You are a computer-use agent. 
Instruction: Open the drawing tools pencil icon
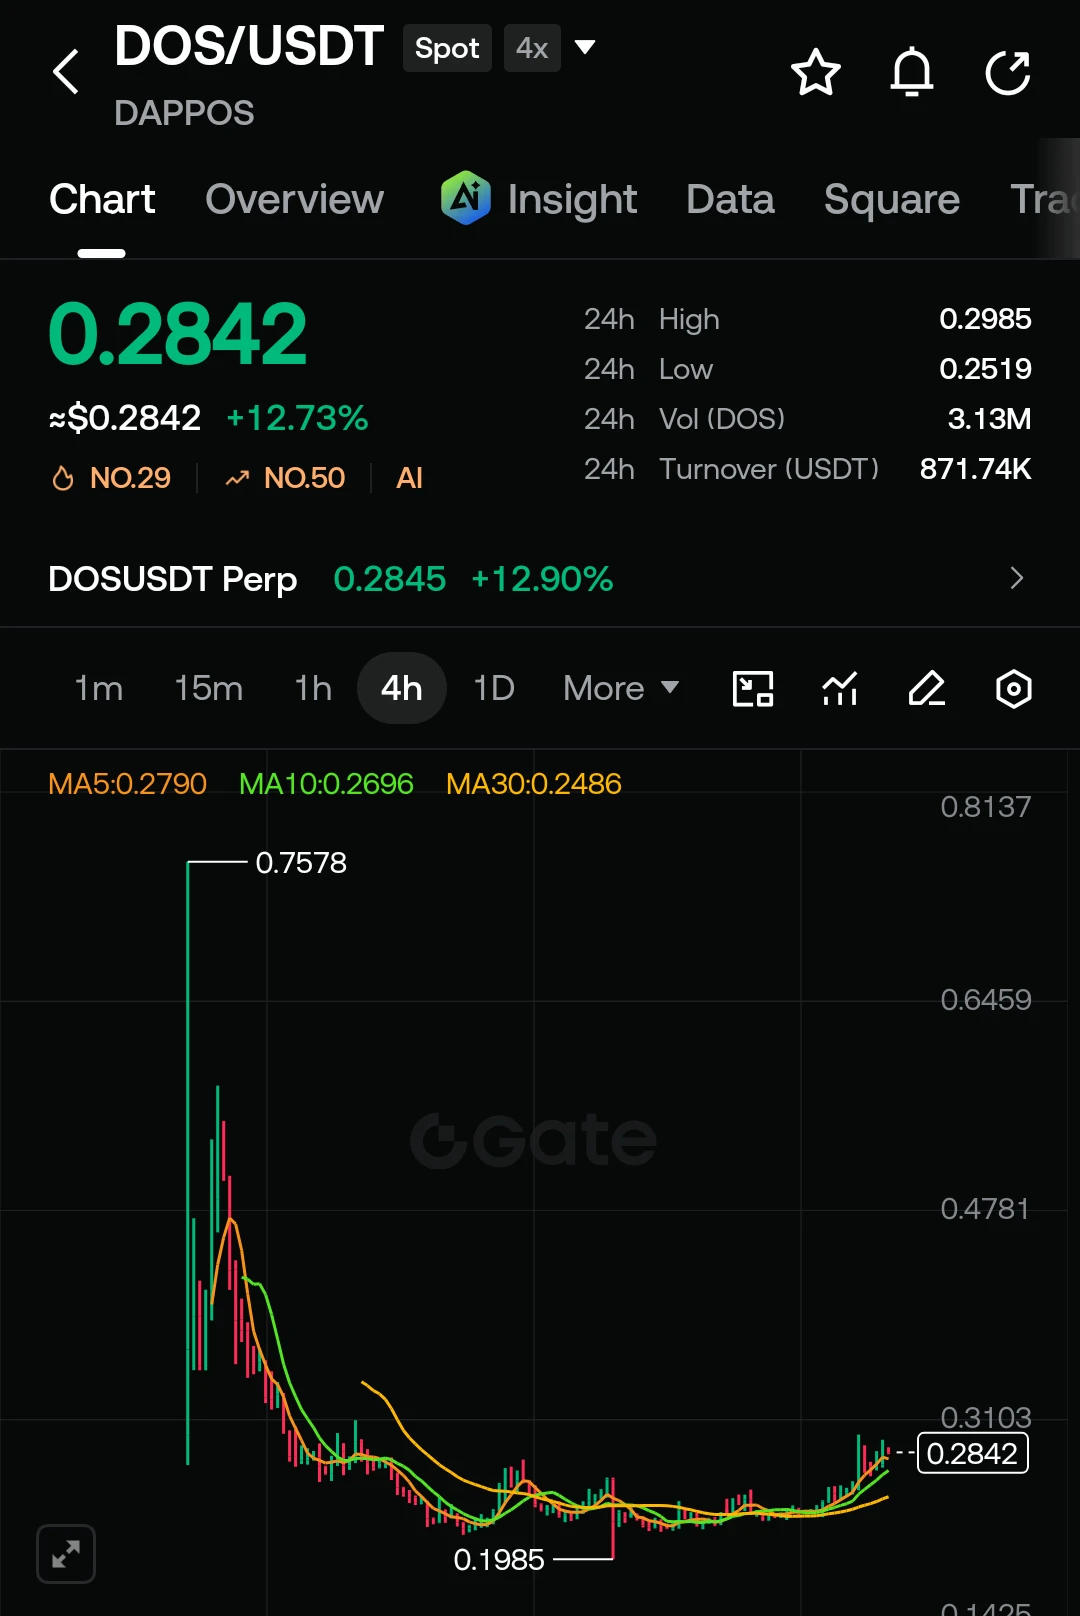pyautogui.click(x=927, y=688)
